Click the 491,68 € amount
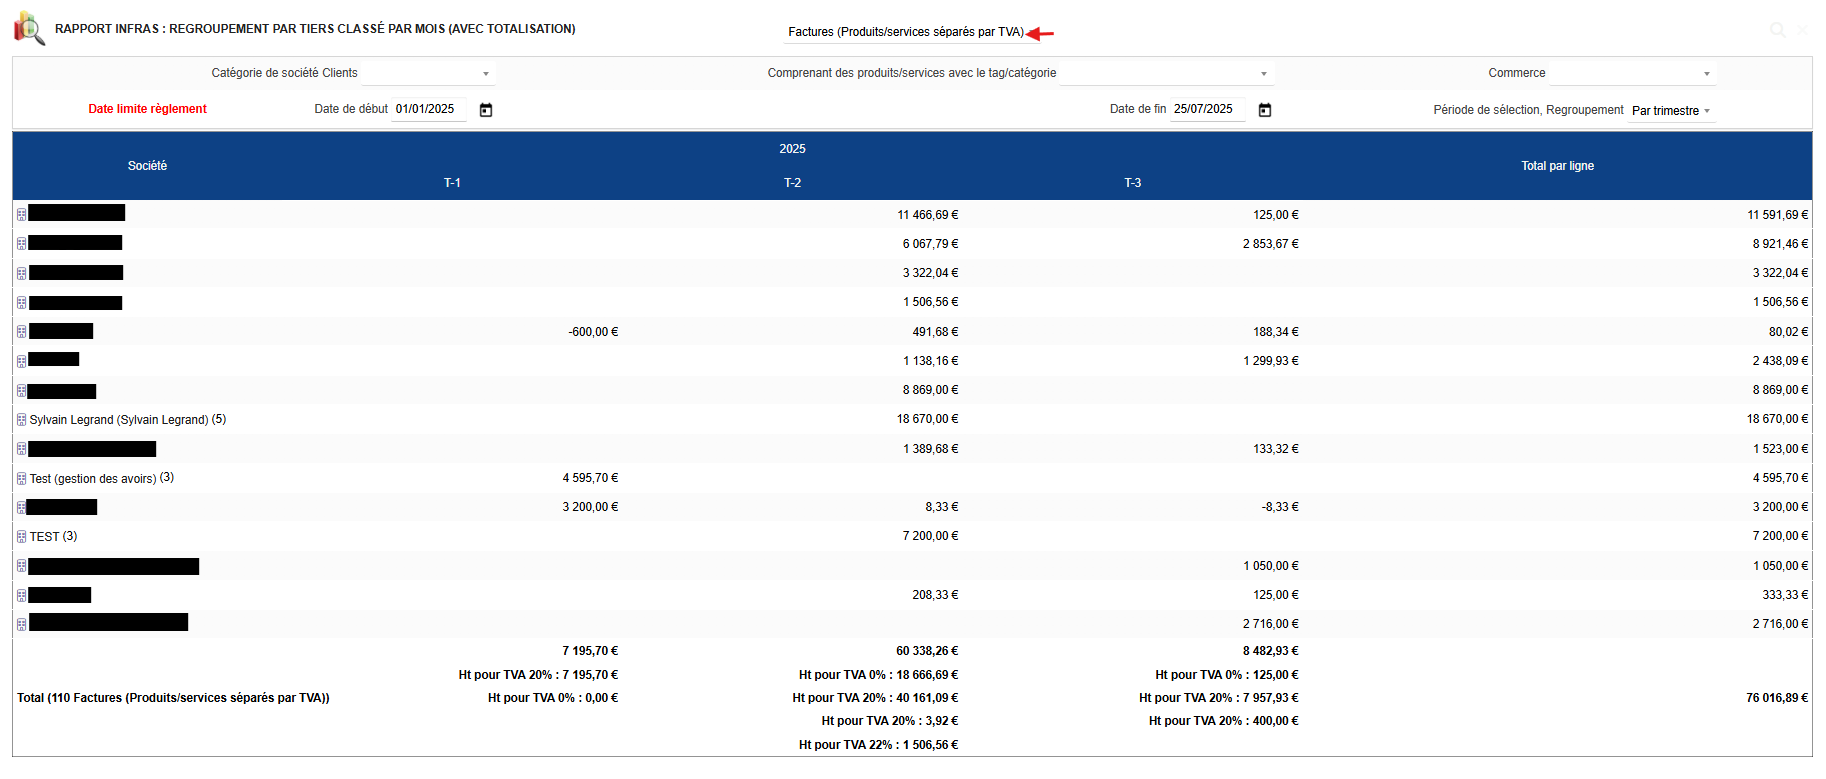 coord(935,332)
